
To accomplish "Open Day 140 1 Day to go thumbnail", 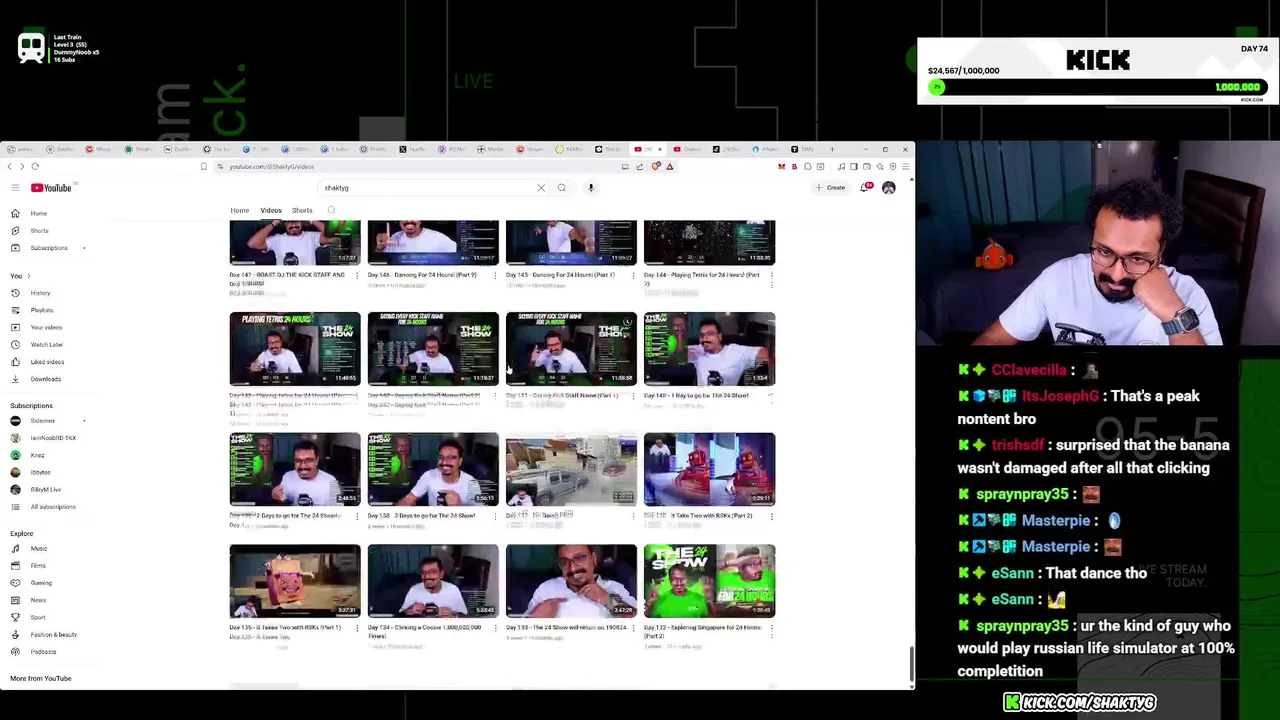I will [709, 349].
